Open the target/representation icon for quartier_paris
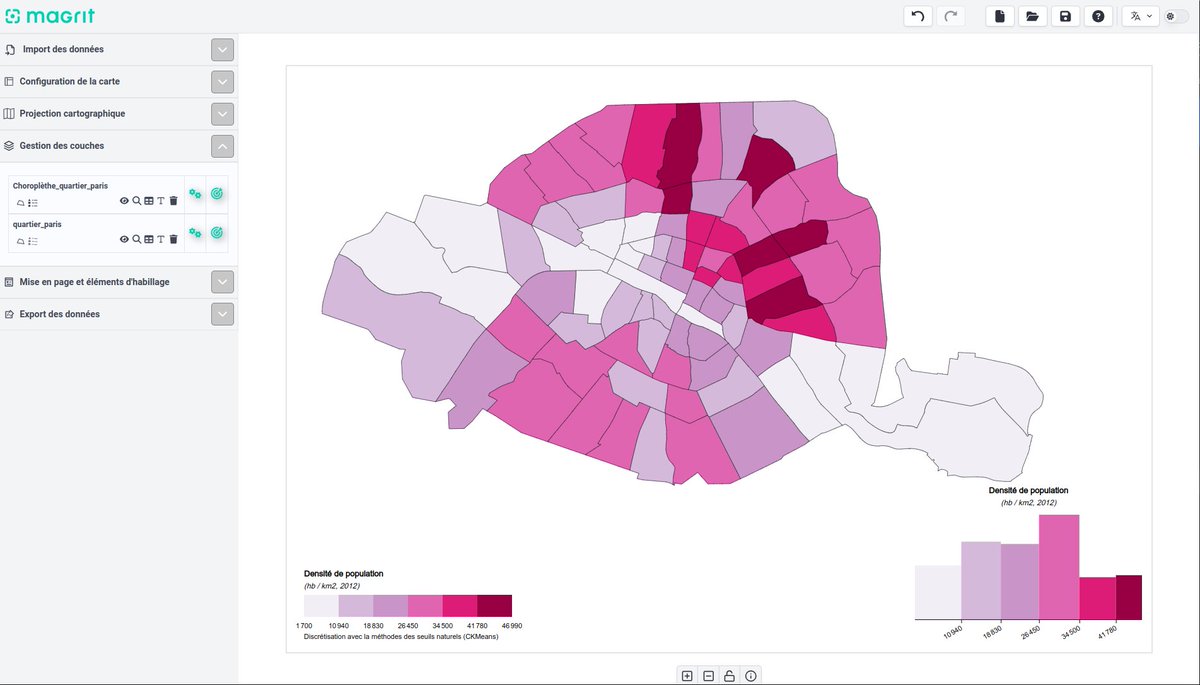This screenshot has height=685, width=1200. (x=217, y=232)
